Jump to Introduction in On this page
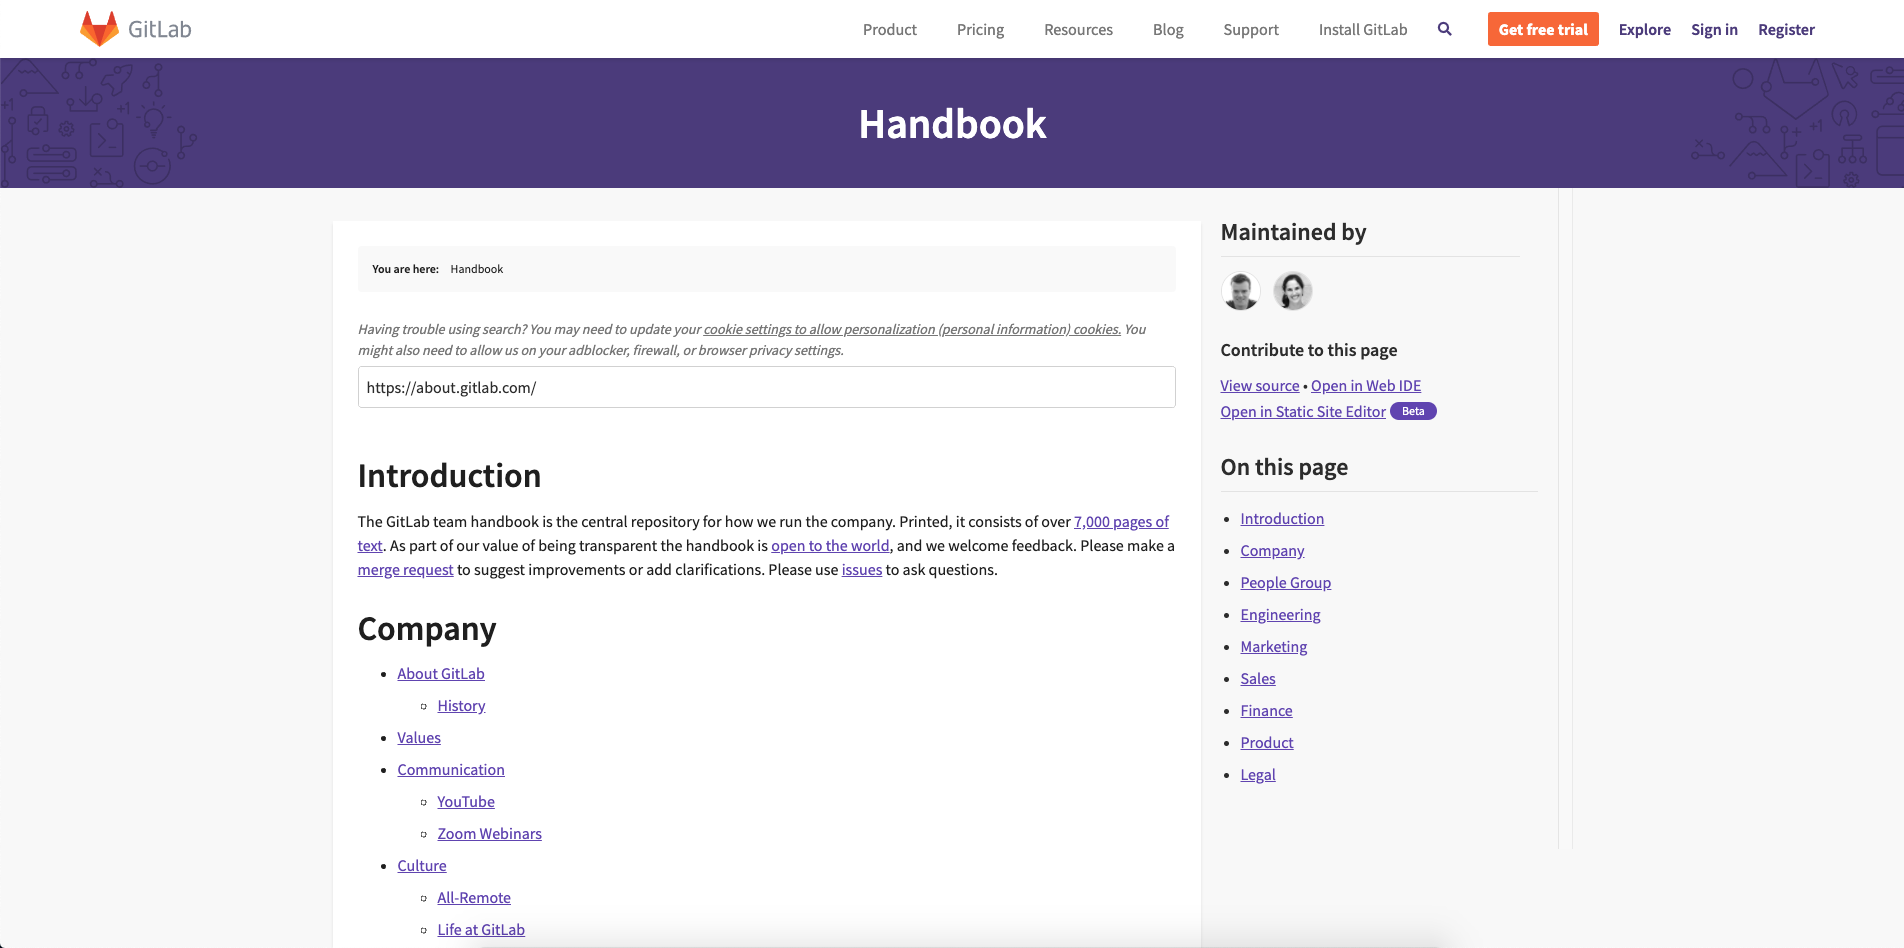Screen dimensions: 1904x948 click(x=1282, y=519)
